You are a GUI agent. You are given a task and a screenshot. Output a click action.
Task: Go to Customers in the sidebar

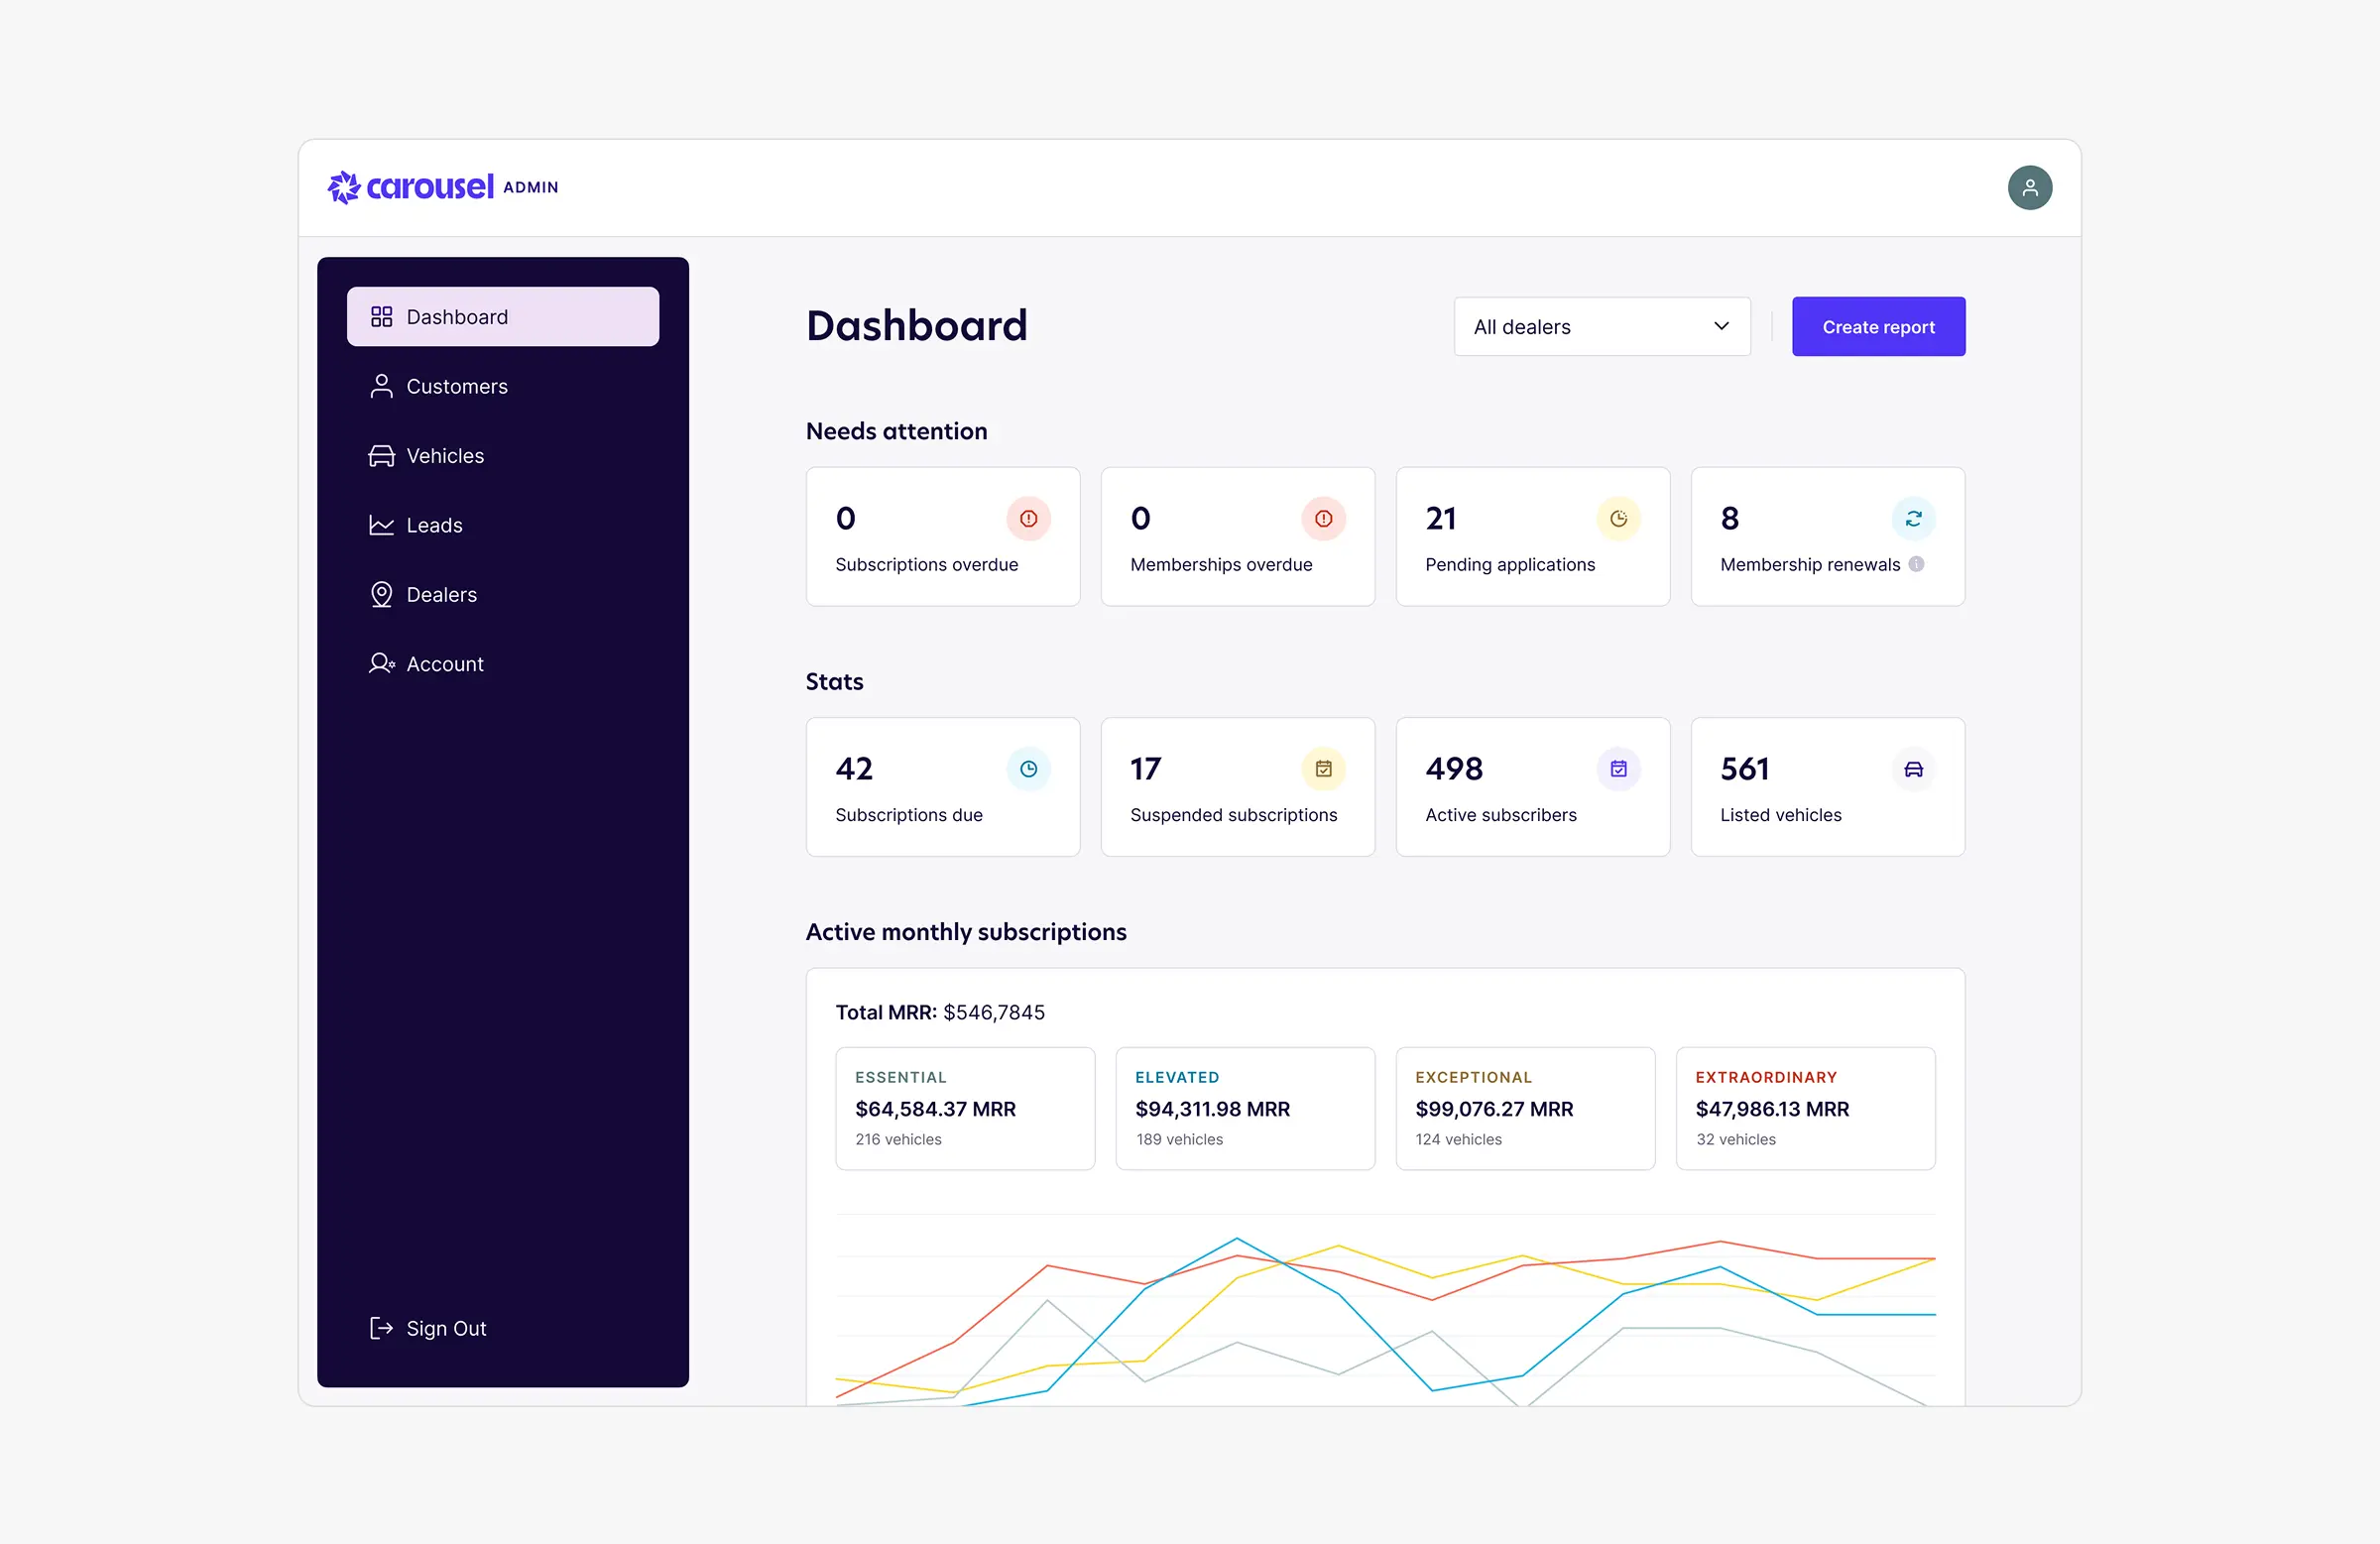click(456, 386)
